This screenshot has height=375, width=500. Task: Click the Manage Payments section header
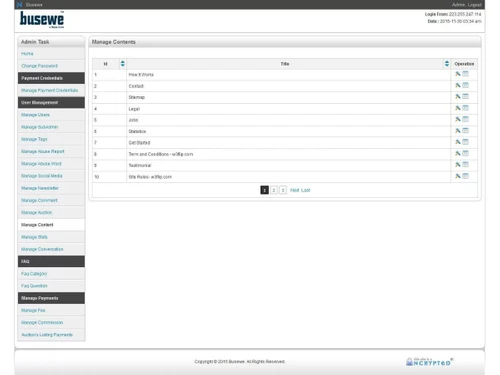[51, 298]
